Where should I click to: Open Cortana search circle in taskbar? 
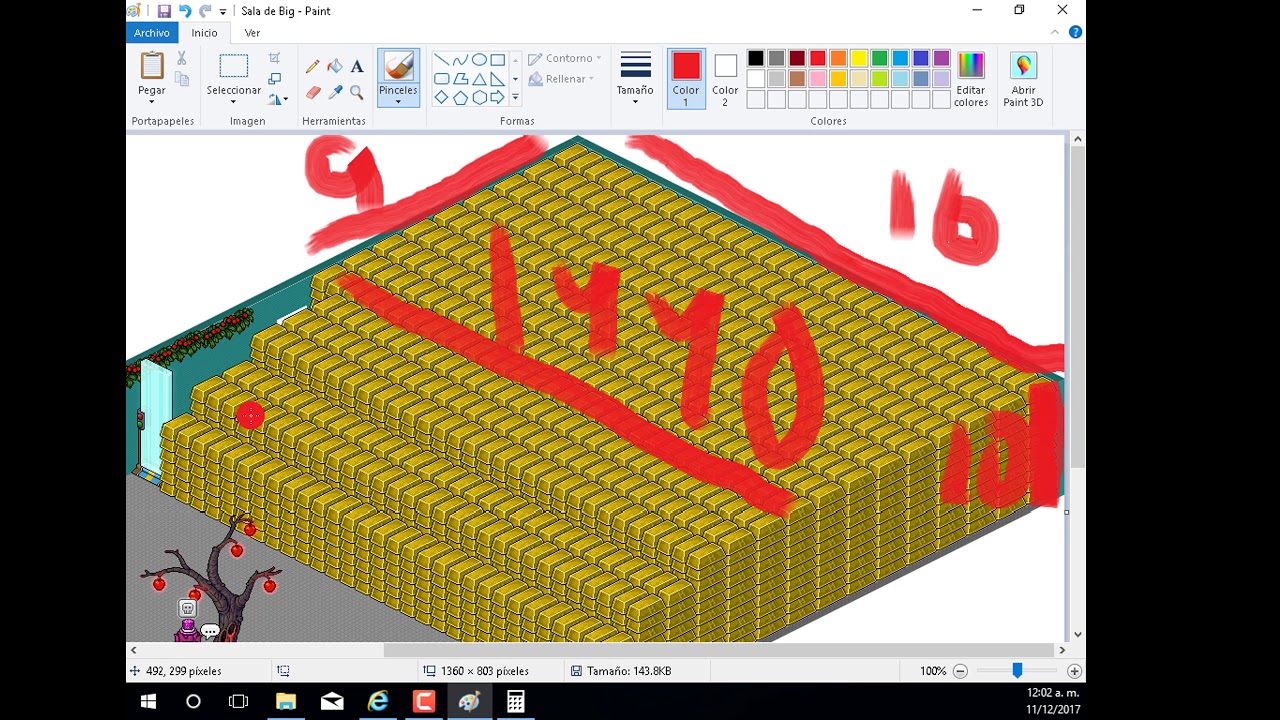[x=193, y=702]
